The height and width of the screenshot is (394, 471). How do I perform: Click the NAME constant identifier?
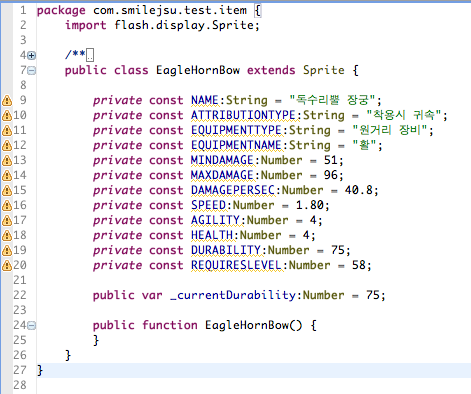pos(205,100)
